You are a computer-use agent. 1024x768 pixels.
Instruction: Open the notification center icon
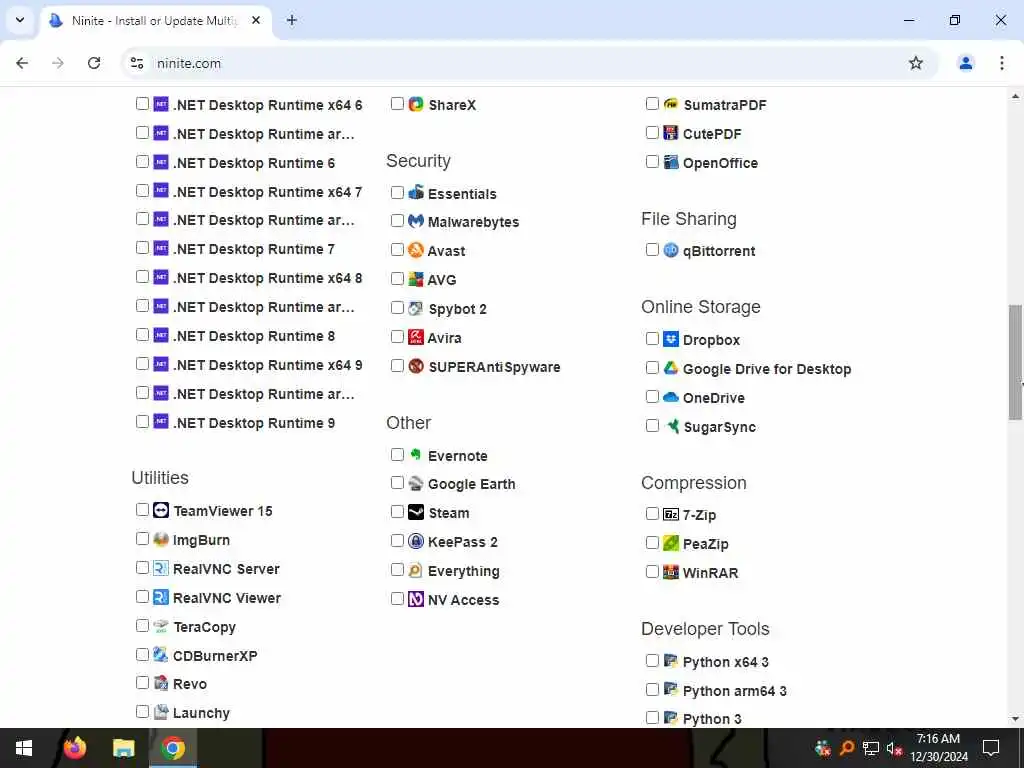click(x=991, y=748)
